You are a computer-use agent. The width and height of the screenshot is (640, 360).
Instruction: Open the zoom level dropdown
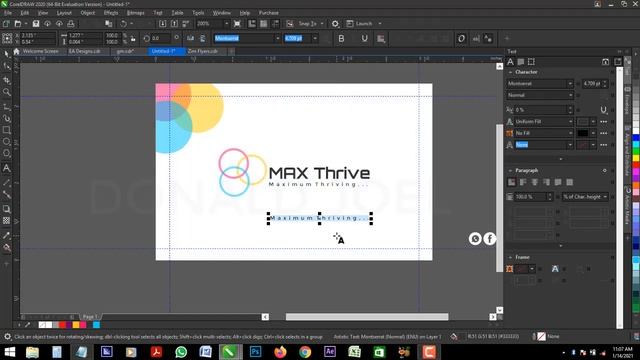point(227,24)
